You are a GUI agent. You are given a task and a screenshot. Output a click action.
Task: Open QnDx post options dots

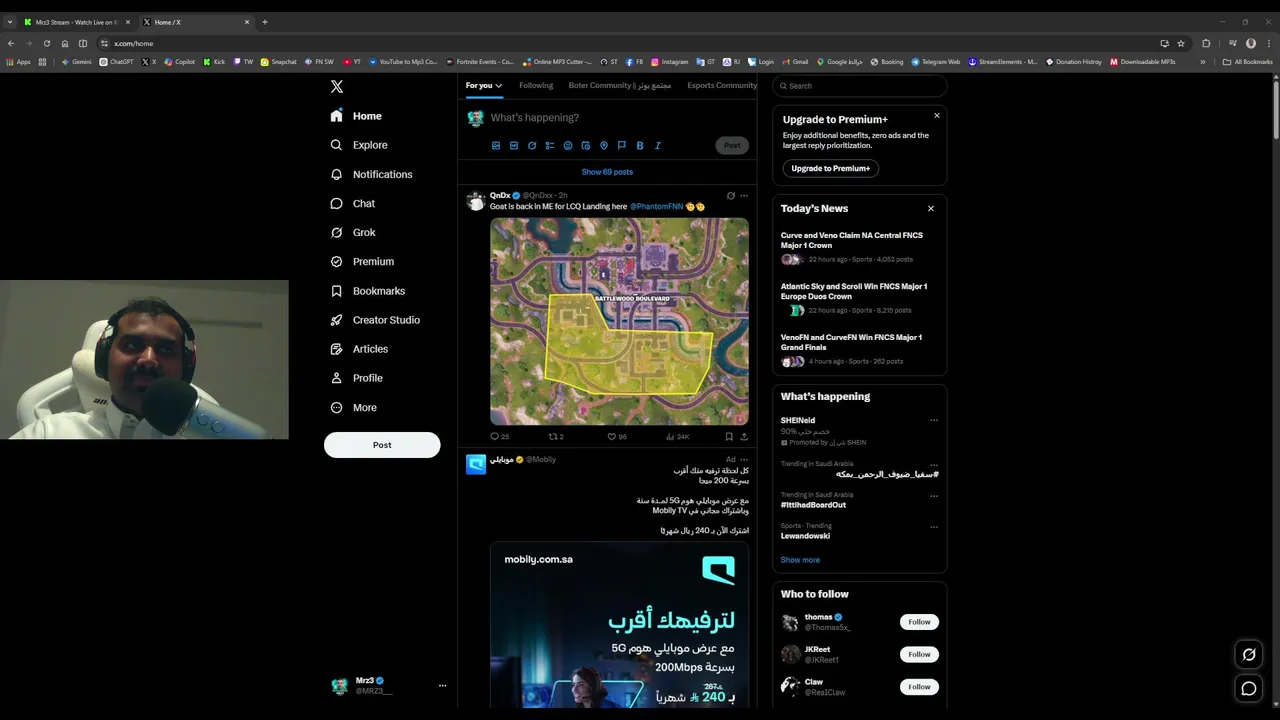click(x=744, y=196)
